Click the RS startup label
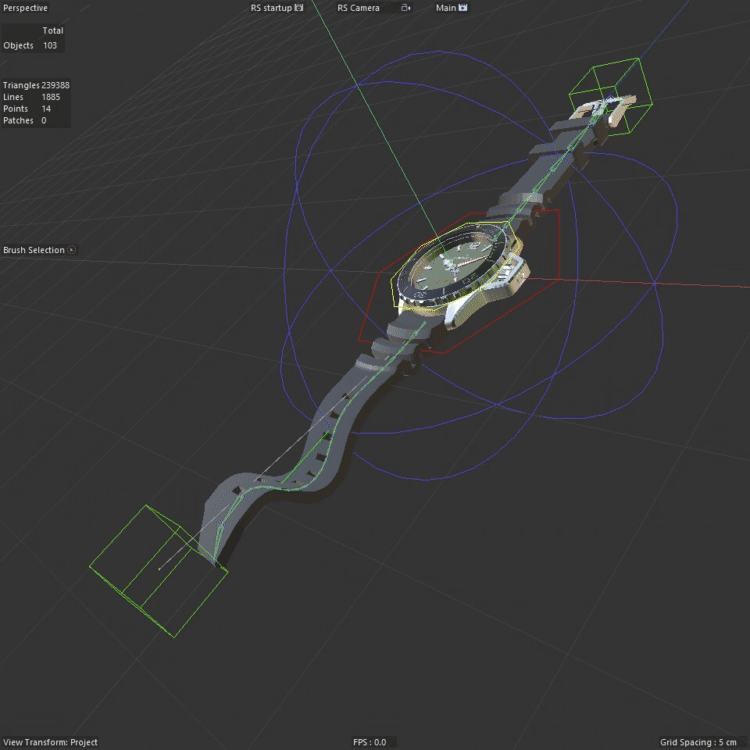 [270, 8]
